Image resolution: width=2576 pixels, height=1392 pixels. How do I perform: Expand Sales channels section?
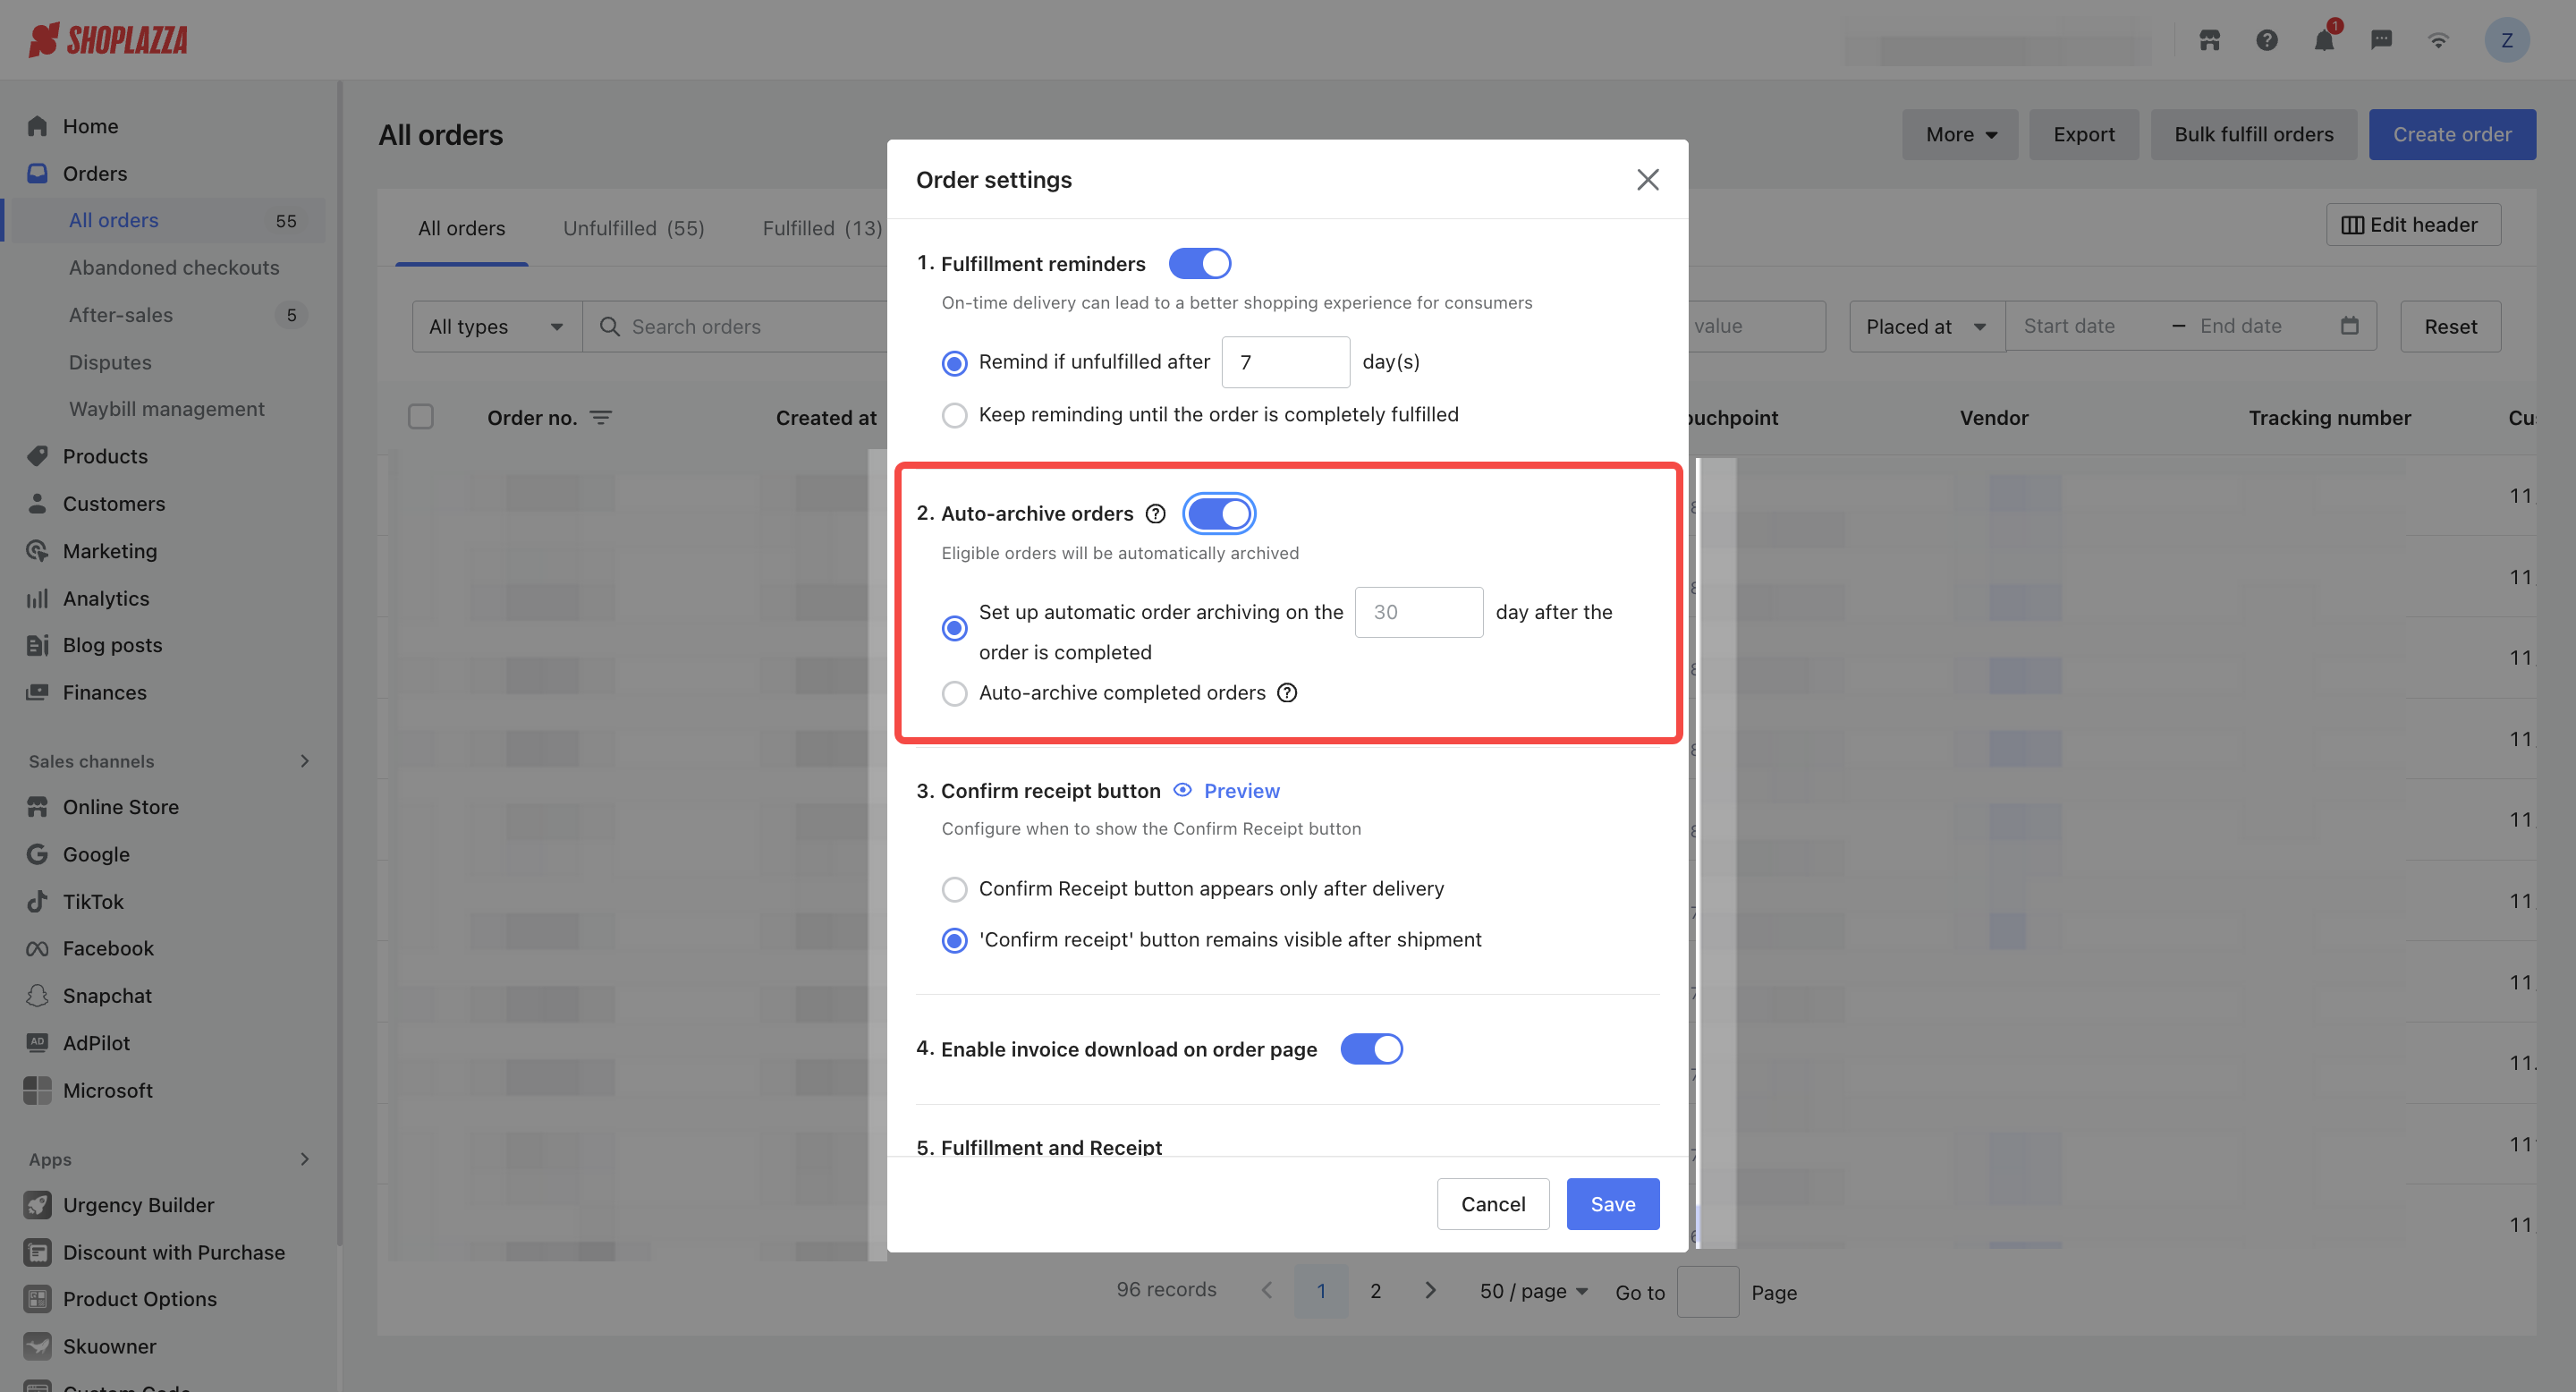click(x=304, y=760)
